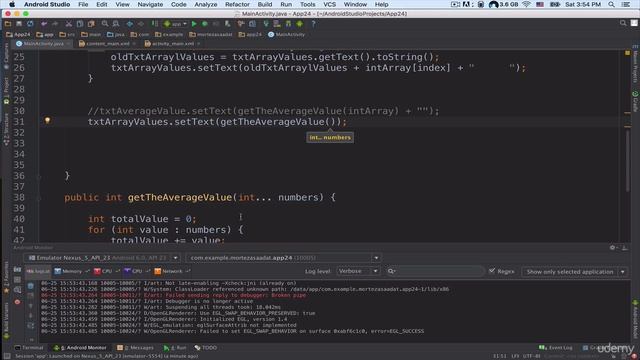Viewport: 640px width, 360px height.
Task: Click logcat search input field
Action: point(435,271)
